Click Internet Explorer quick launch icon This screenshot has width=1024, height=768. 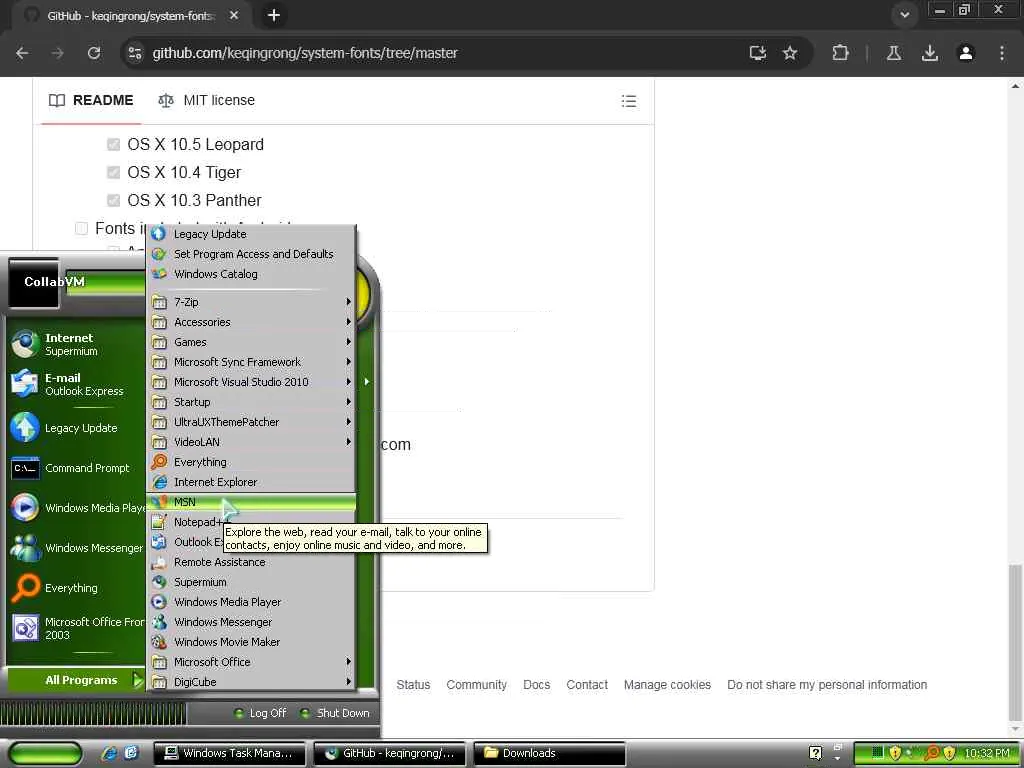(x=109, y=753)
